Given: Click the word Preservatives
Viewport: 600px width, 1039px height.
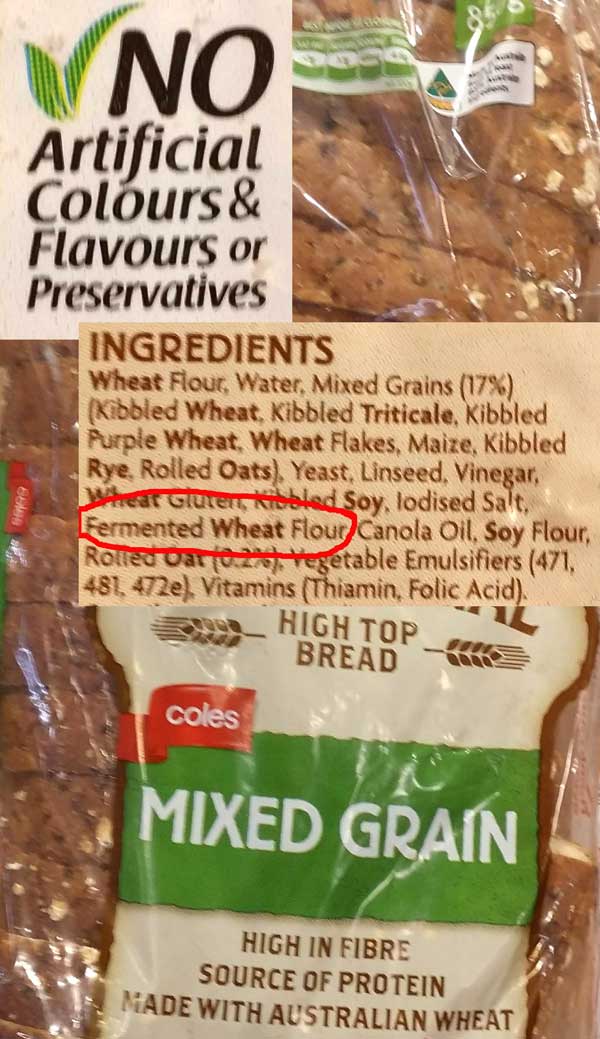Looking at the screenshot, I should tap(148, 294).
